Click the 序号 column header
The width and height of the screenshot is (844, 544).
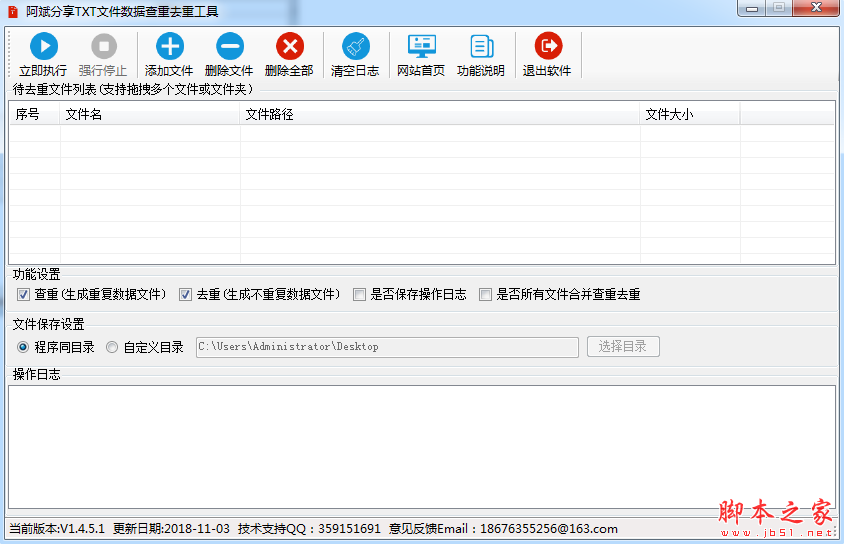click(34, 114)
